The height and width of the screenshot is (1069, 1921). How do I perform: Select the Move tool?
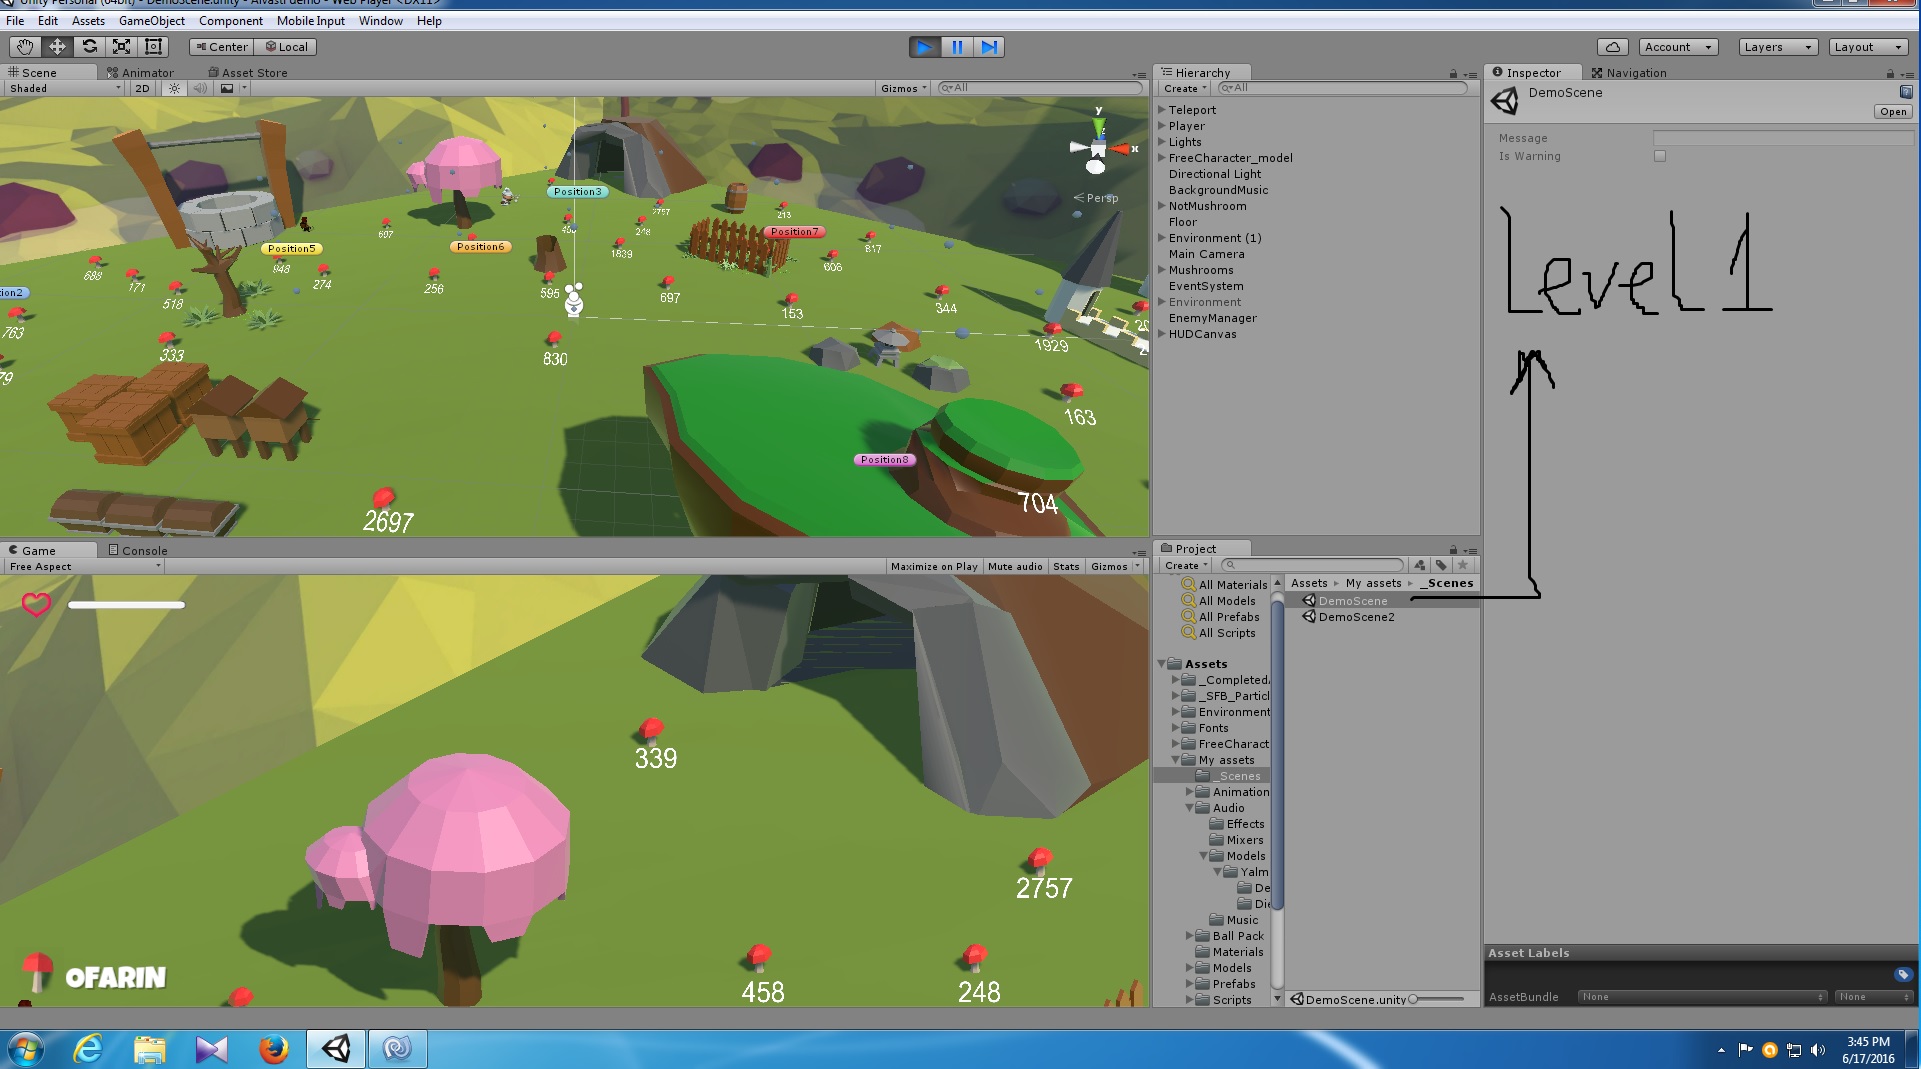click(x=57, y=46)
